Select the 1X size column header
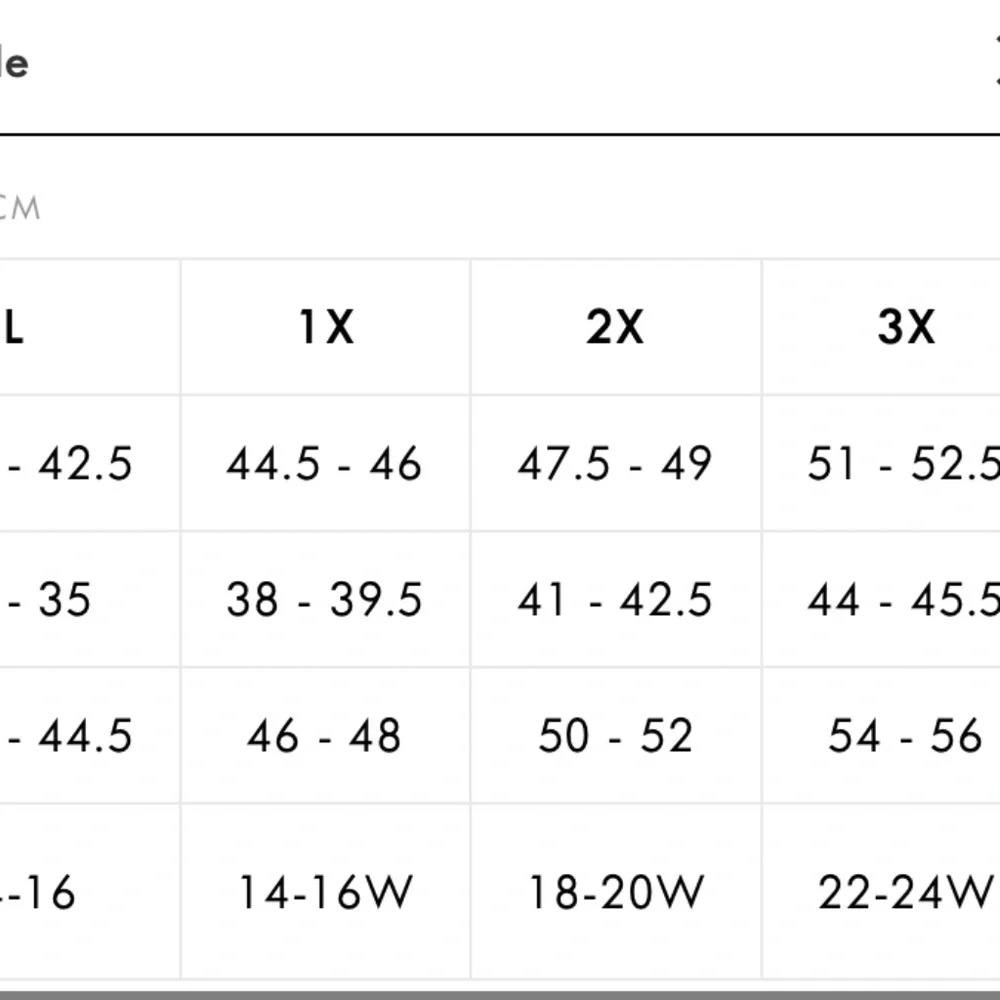Image resolution: width=1000 pixels, height=1000 pixels. coord(326,327)
